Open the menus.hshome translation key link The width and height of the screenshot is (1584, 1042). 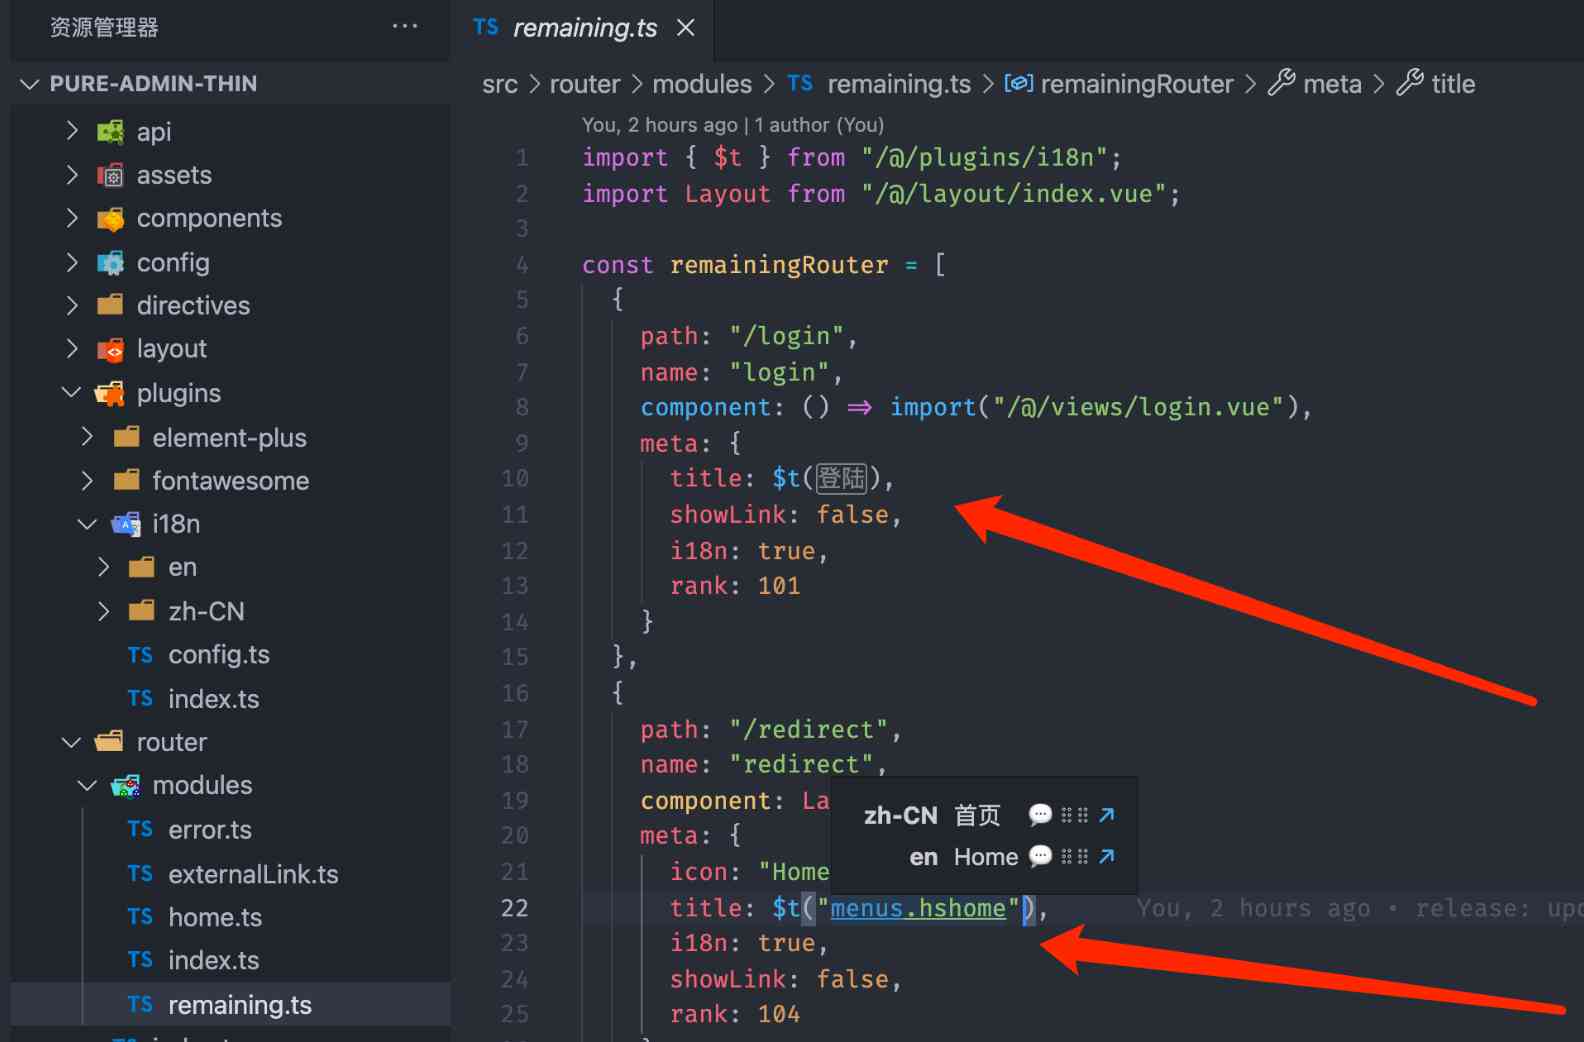[917, 908]
